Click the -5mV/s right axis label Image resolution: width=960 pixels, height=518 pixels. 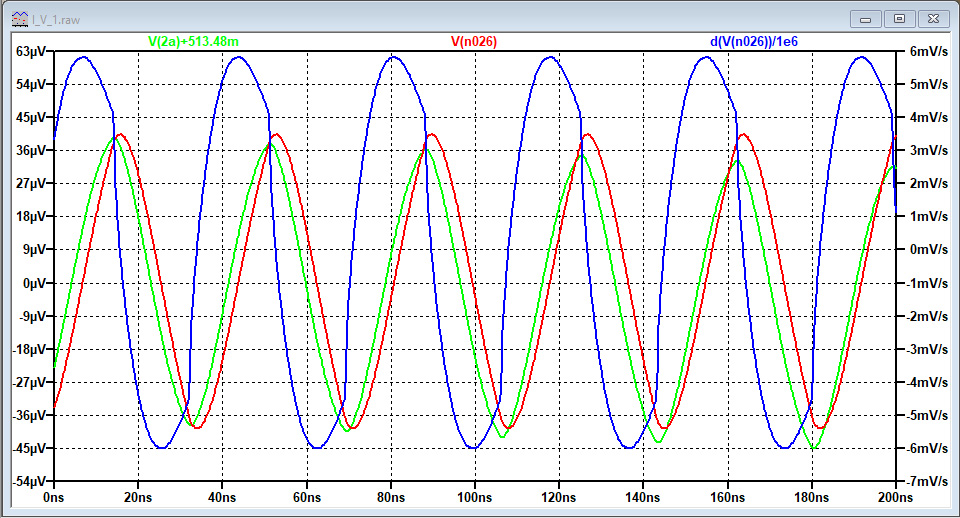click(927, 416)
